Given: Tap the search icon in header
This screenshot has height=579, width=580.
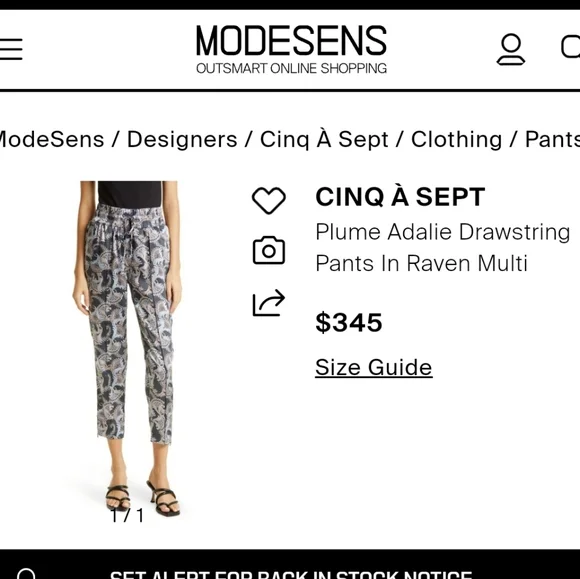Looking at the screenshot, I should (570, 47).
